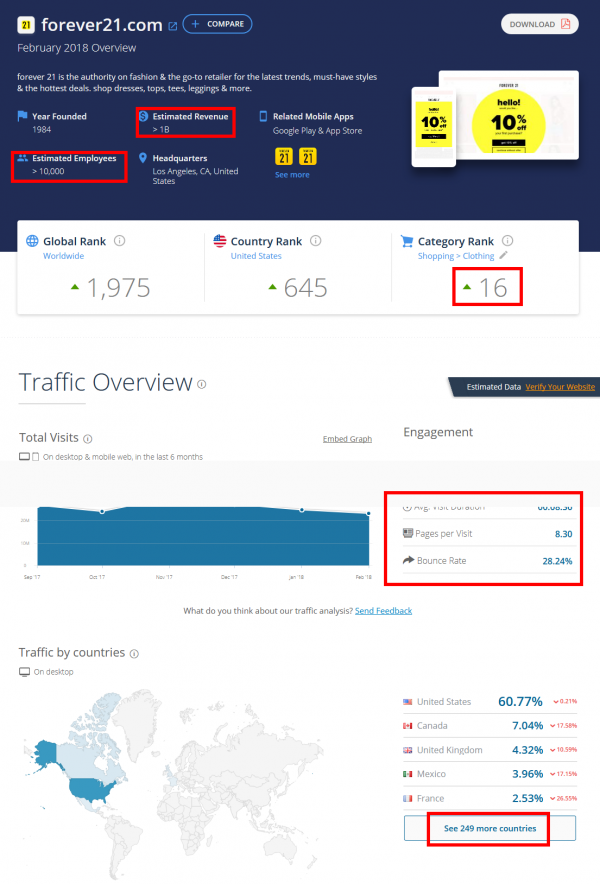Viewport: 600px width, 884px height.
Task: Open the See more apps link
Action: 292,175
